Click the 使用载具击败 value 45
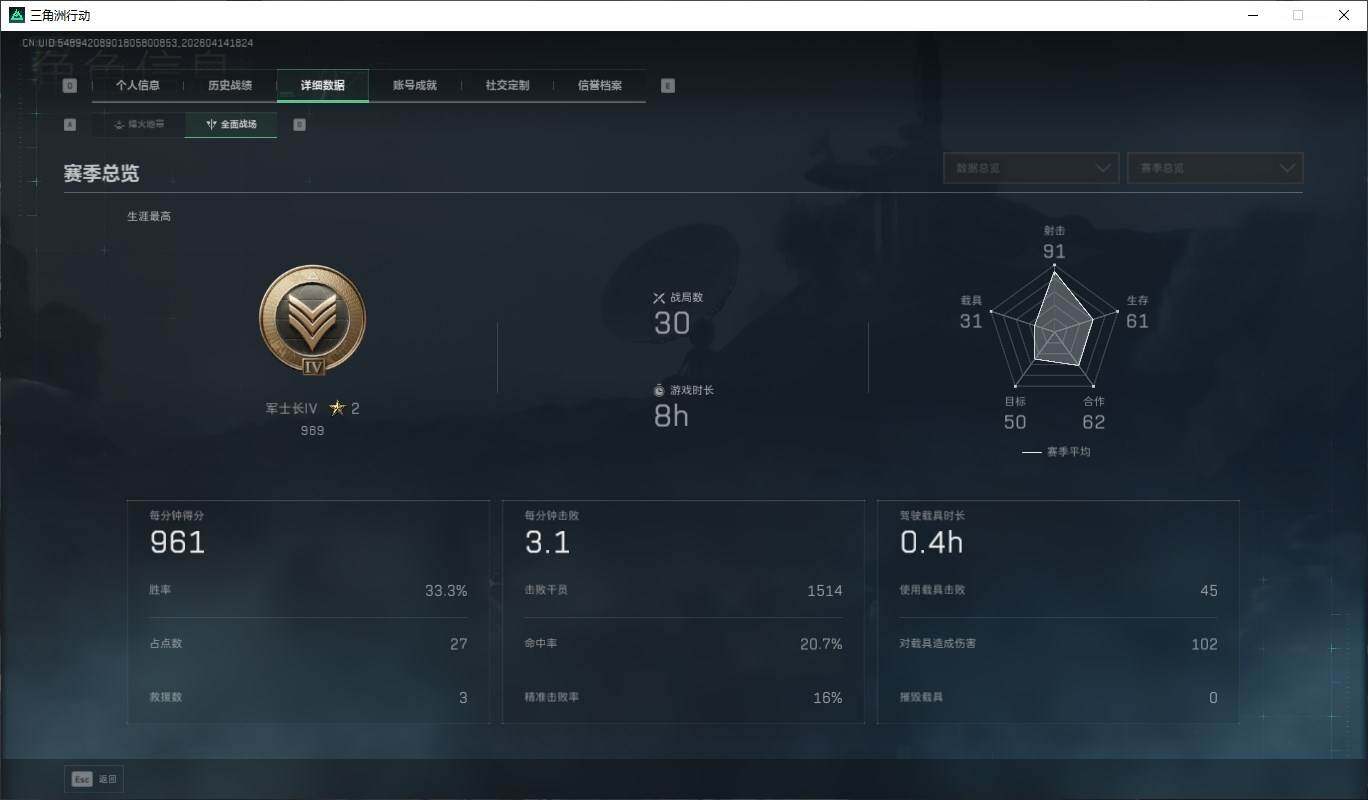Image resolution: width=1368 pixels, height=800 pixels. pos(1209,591)
